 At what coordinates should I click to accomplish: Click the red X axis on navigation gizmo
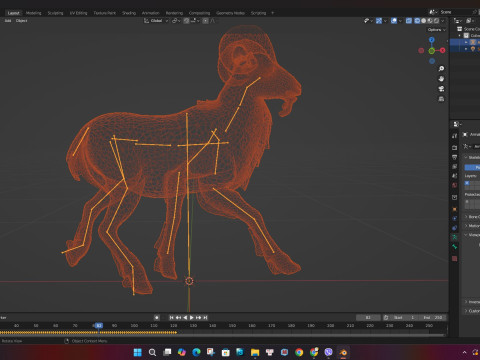442,50
